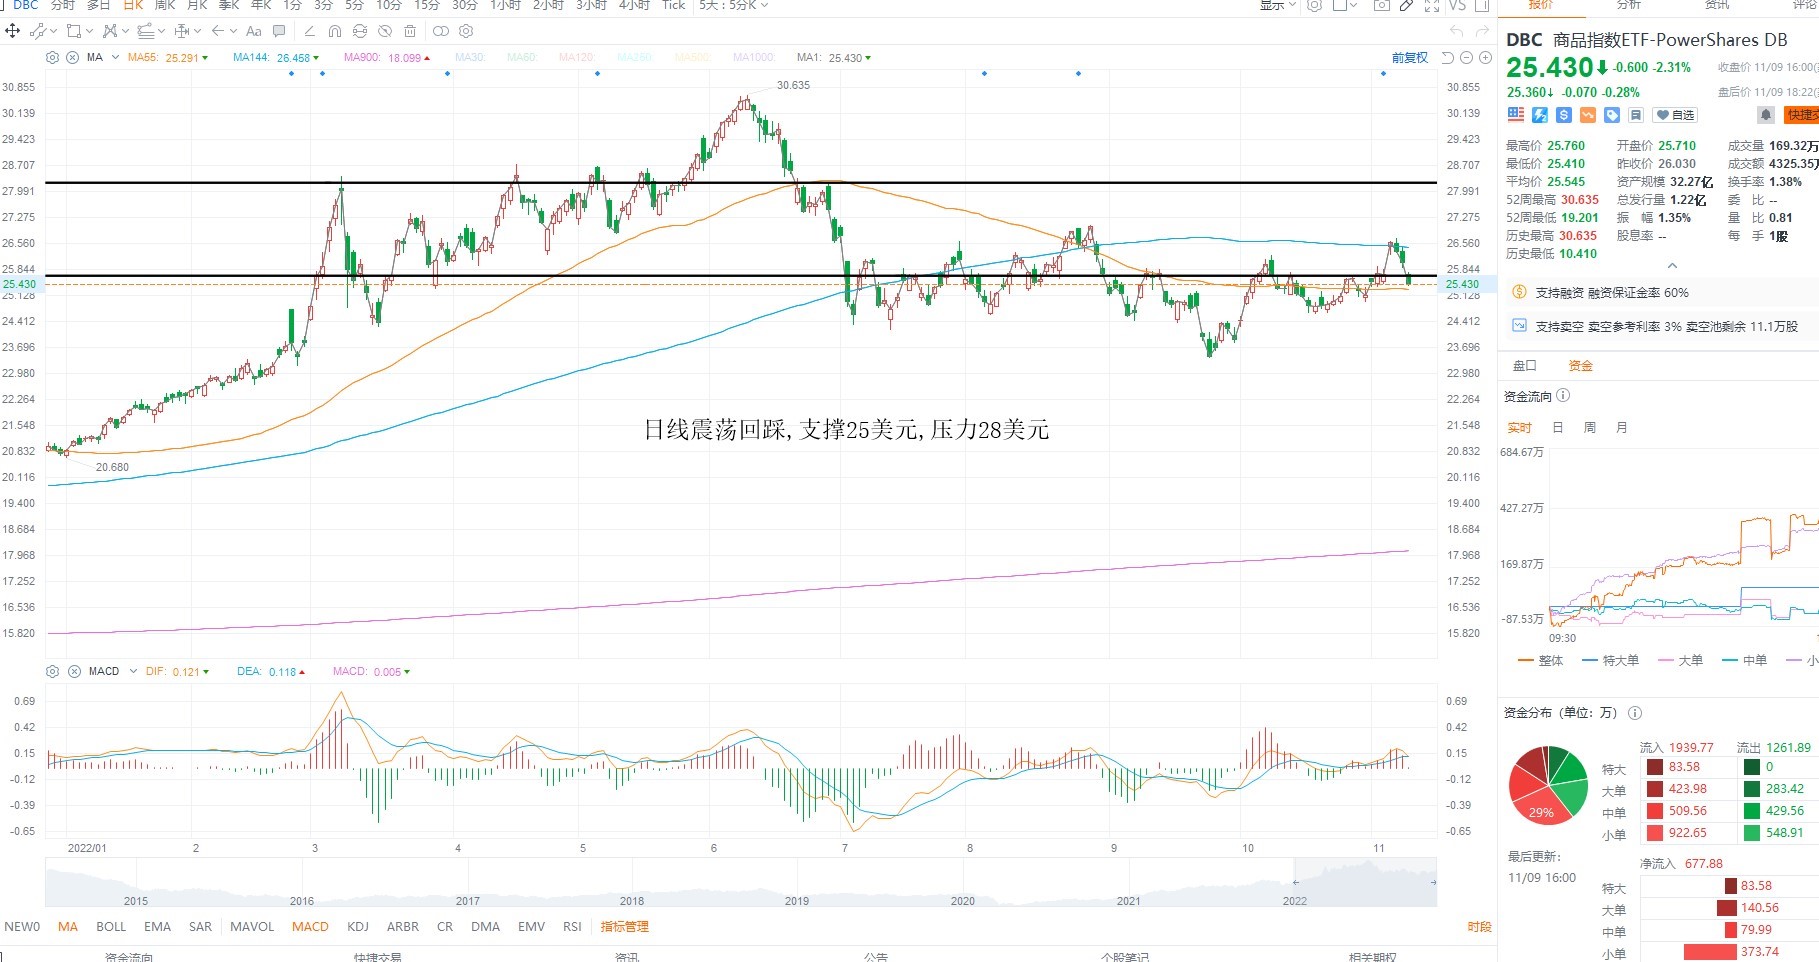
Task: Remove the MACD indicator with its X button
Action: coord(74,671)
